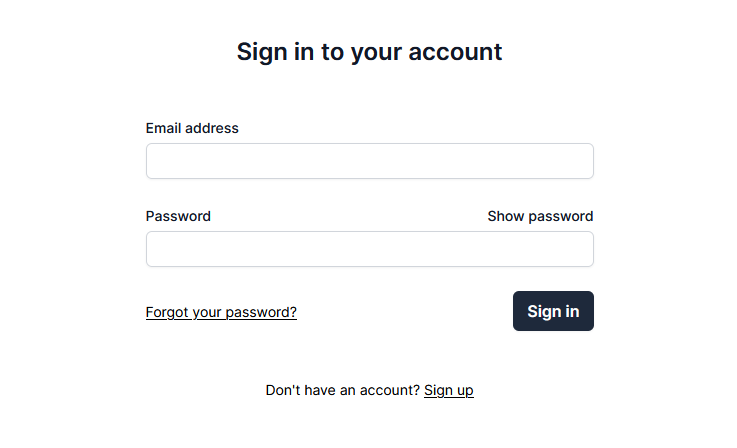This screenshot has width=737, height=448.
Task: Enable password visibility with Show password
Action: (x=540, y=216)
